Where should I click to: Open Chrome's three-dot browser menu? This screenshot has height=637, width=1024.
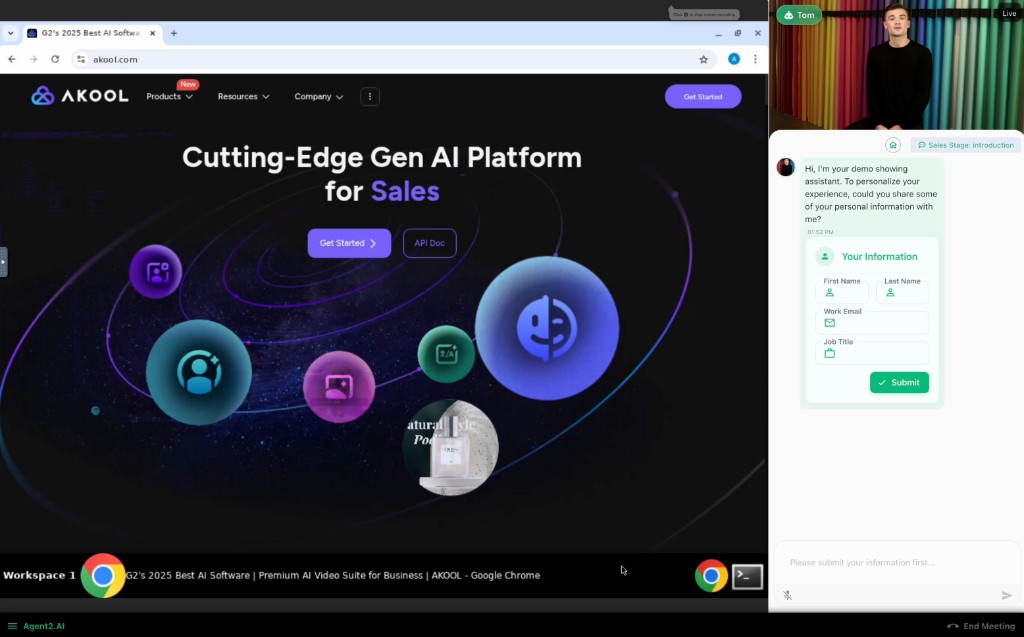755,59
